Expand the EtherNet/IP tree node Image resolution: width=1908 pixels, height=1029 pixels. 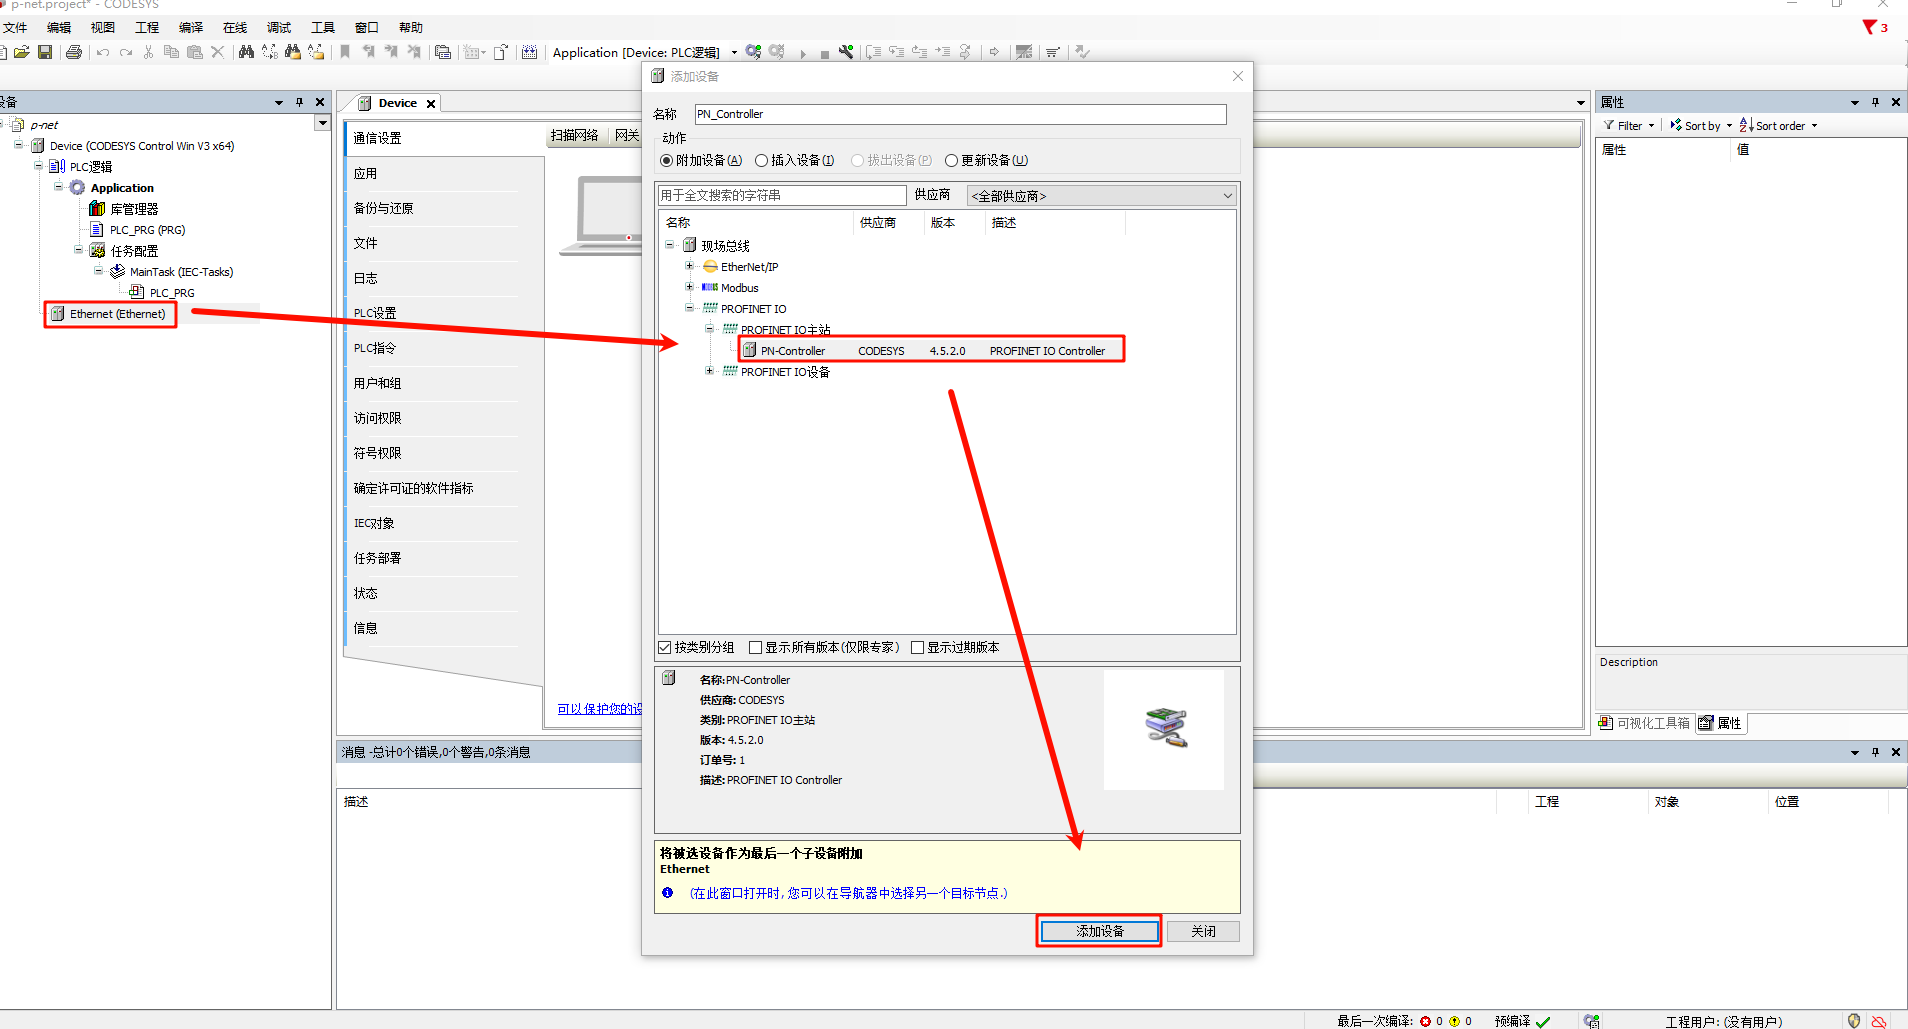pos(689,267)
